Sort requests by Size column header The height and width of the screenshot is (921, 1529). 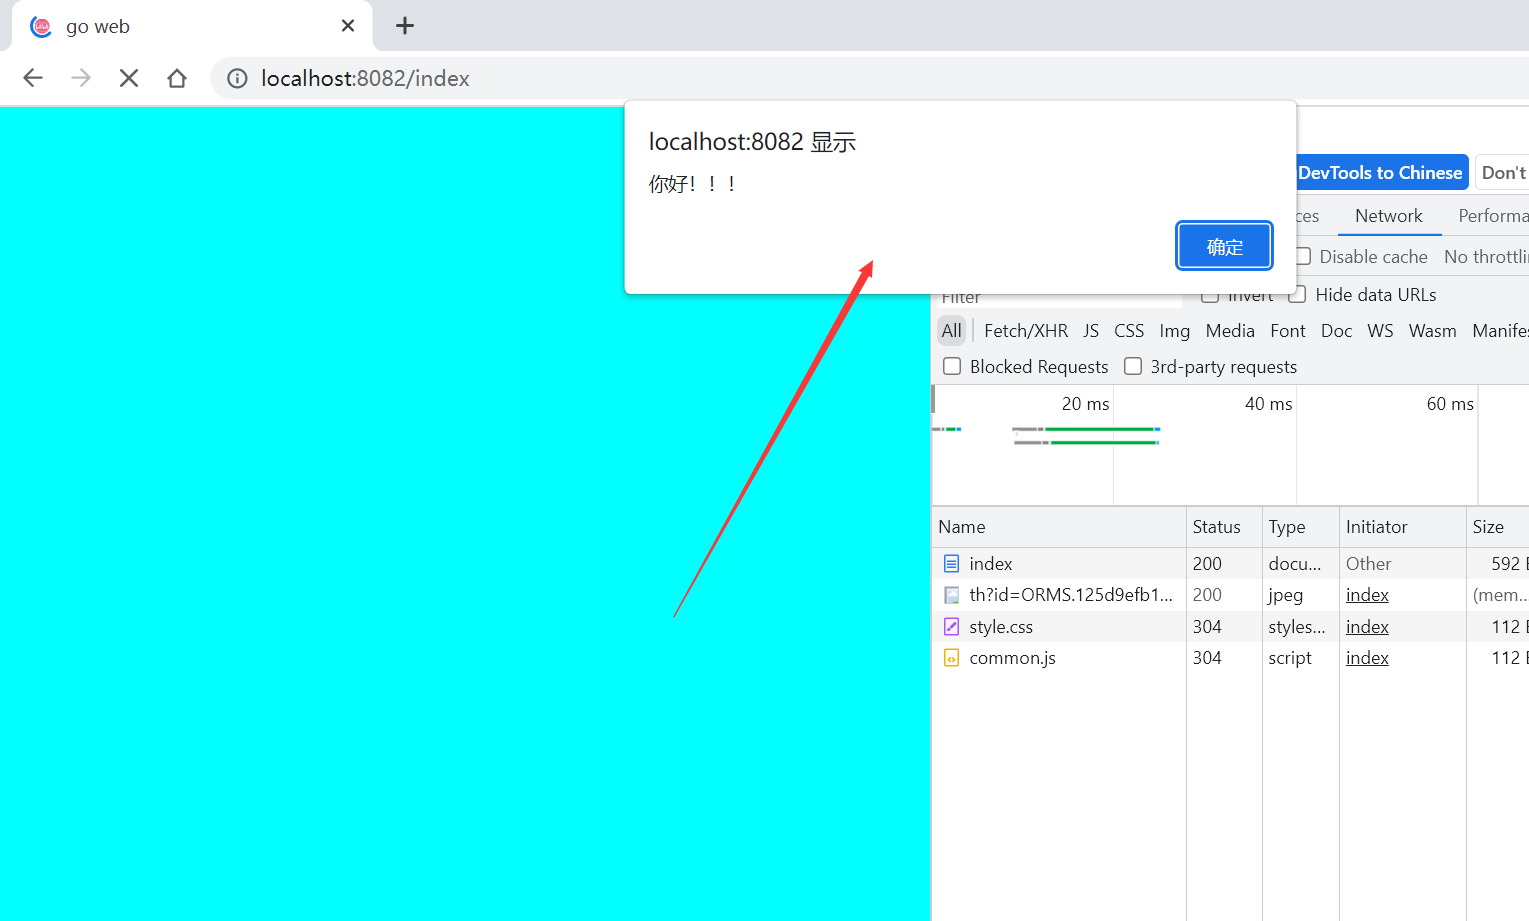tap(1497, 527)
